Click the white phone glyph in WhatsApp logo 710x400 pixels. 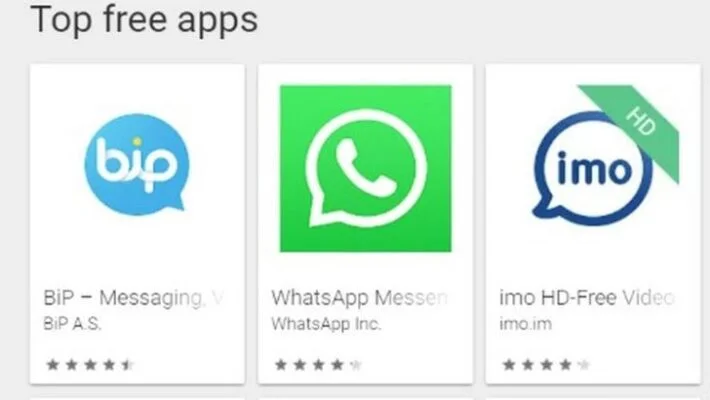pos(366,167)
